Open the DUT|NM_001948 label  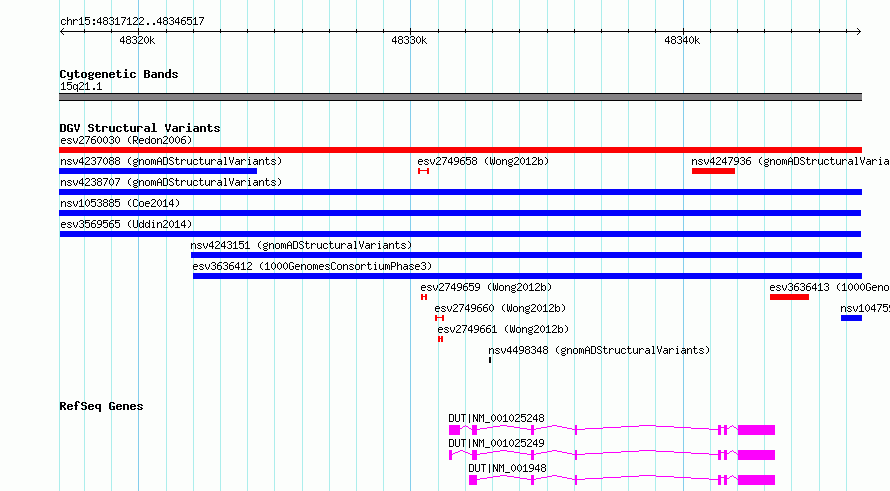(507, 468)
